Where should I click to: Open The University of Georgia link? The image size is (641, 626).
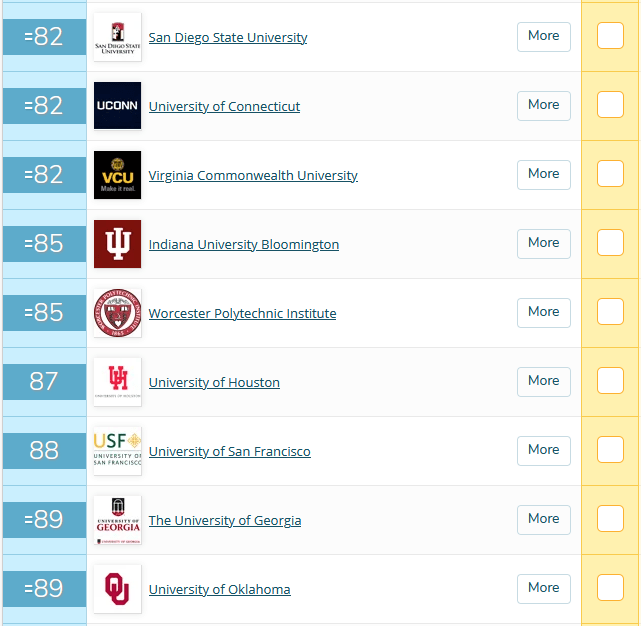(224, 521)
